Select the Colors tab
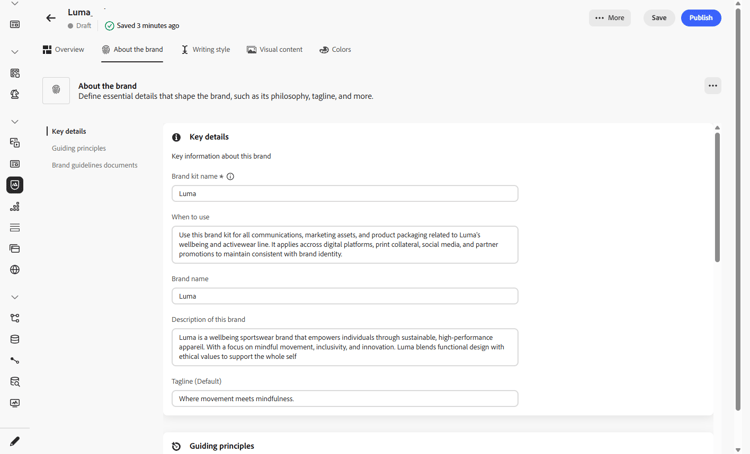The image size is (750, 454). coord(335,49)
